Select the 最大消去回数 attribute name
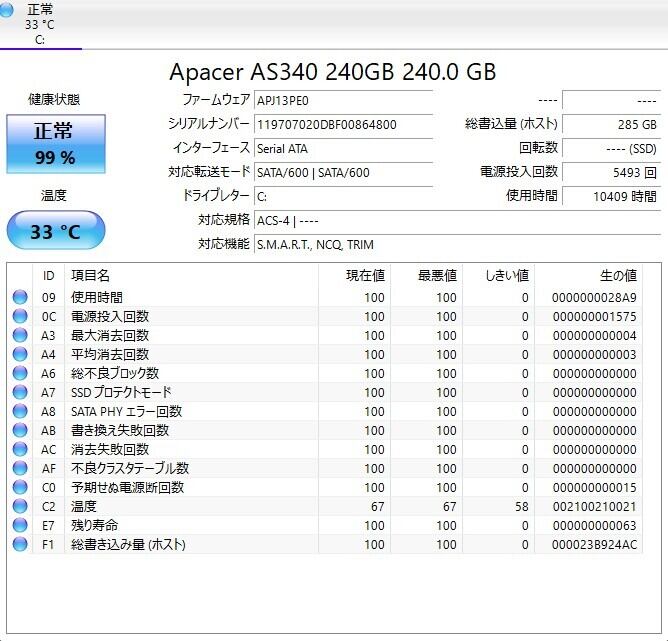Viewport: 668px width, 641px height. click(110, 335)
